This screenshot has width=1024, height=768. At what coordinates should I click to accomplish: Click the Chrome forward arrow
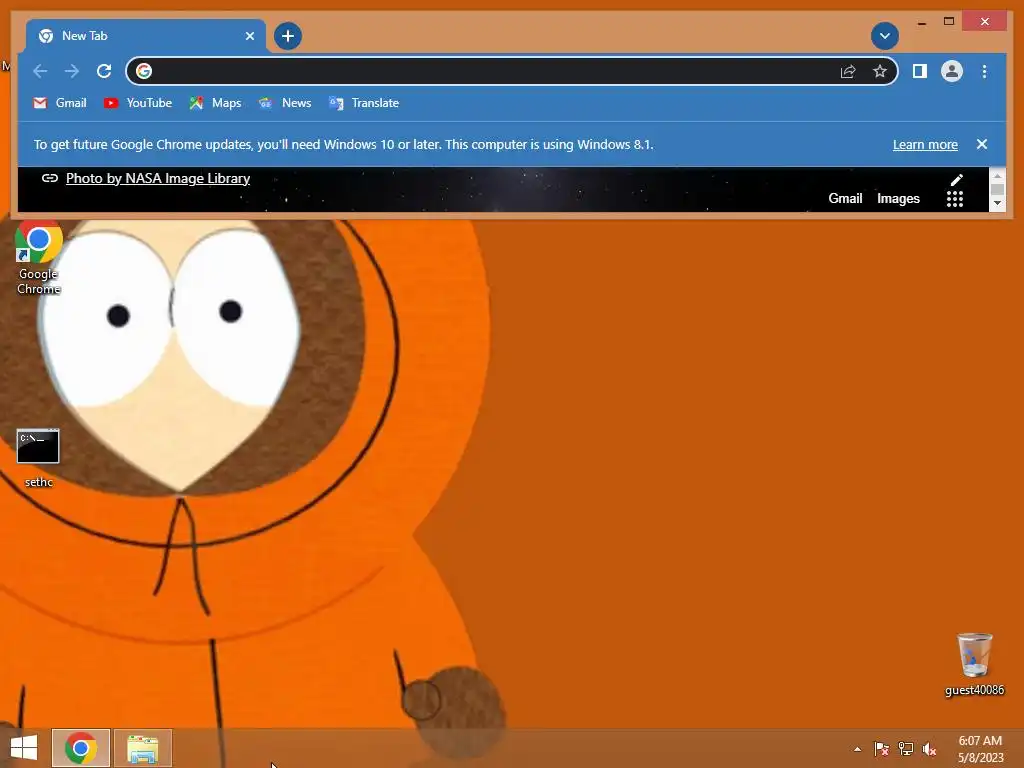pyautogui.click(x=72, y=71)
